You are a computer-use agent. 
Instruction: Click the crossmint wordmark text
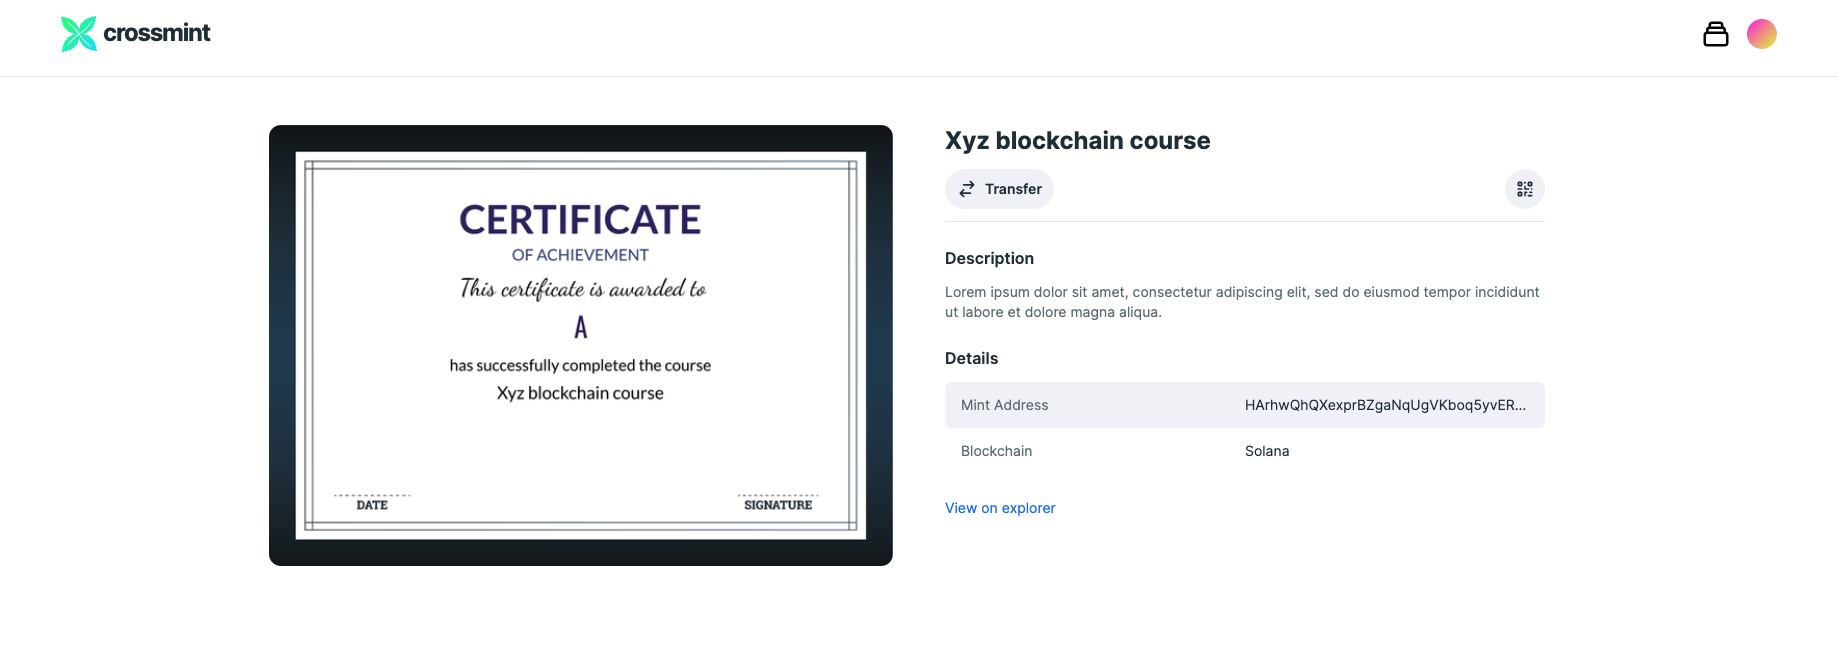click(157, 33)
